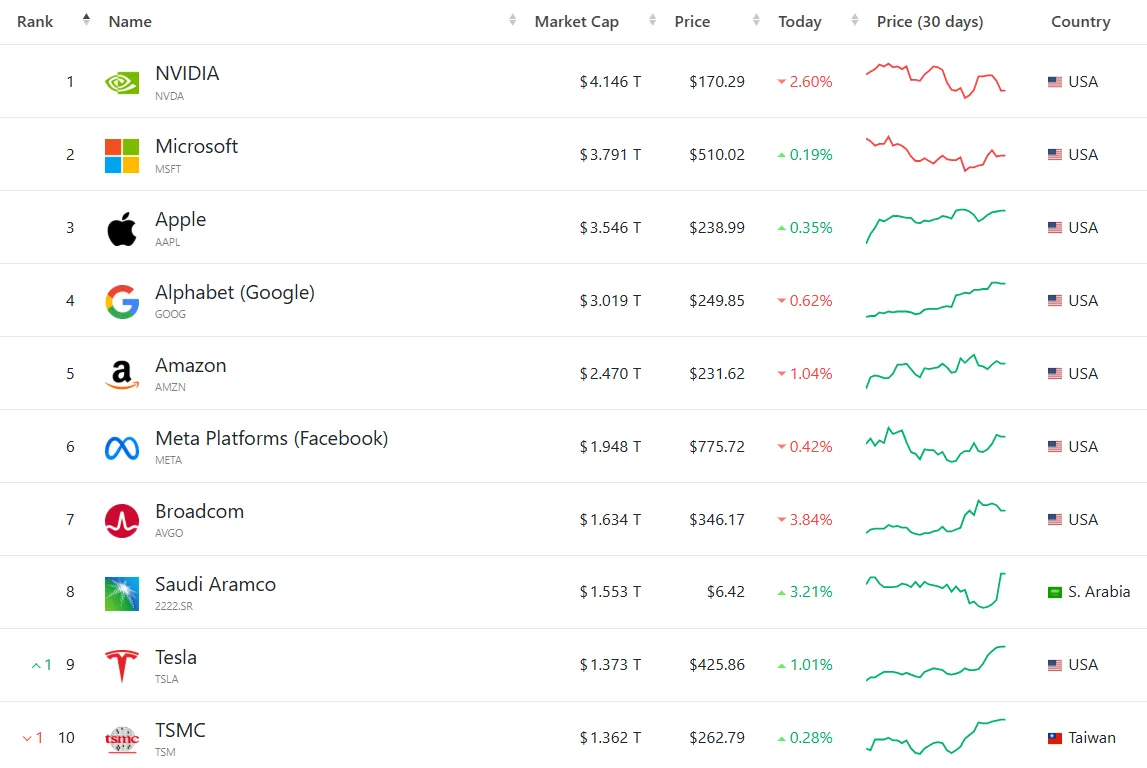This screenshot has height=768, width=1147.
Task: Sort table using Name column sort arrows
Action: point(512,20)
